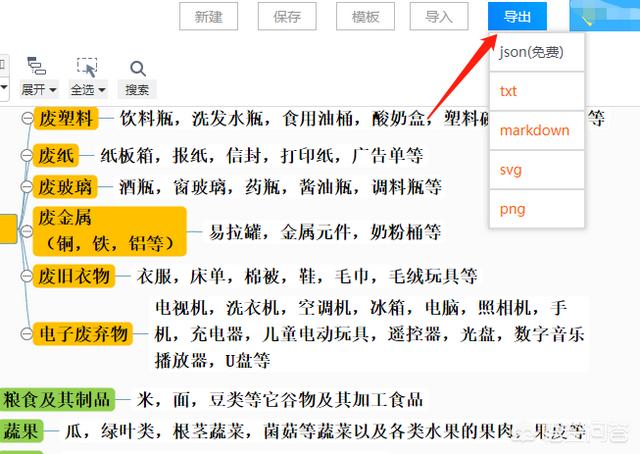
Task: Pick png in the export list
Action: coord(512,209)
